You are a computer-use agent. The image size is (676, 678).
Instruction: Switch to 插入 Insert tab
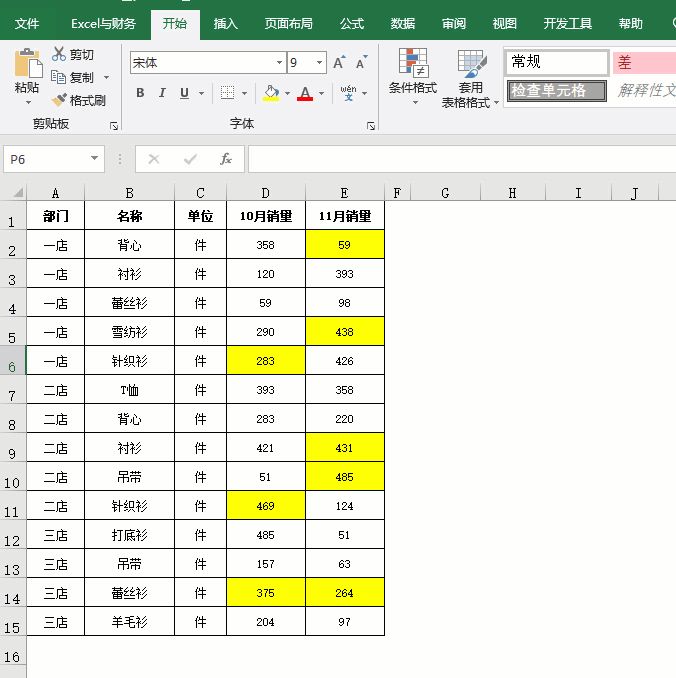tap(226, 23)
